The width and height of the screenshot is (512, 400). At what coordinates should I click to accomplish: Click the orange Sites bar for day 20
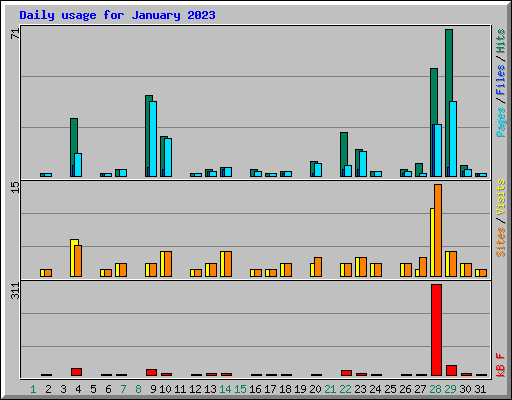[318, 267]
